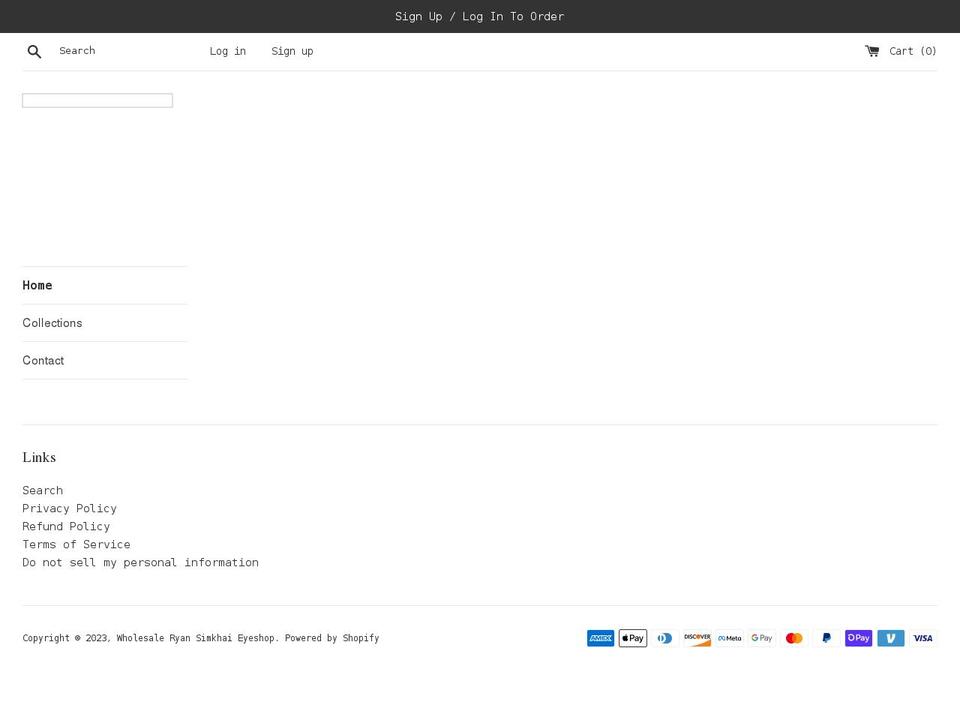Open the Home navigation item
The height and width of the screenshot is (720, 960).
(x=37, y=285)
